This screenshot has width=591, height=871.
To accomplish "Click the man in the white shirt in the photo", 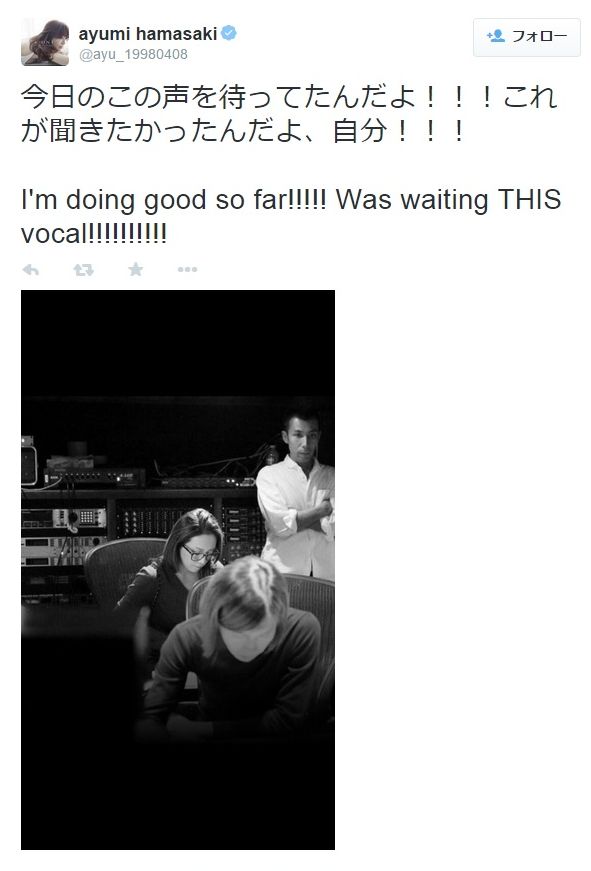I will point(297,494).
